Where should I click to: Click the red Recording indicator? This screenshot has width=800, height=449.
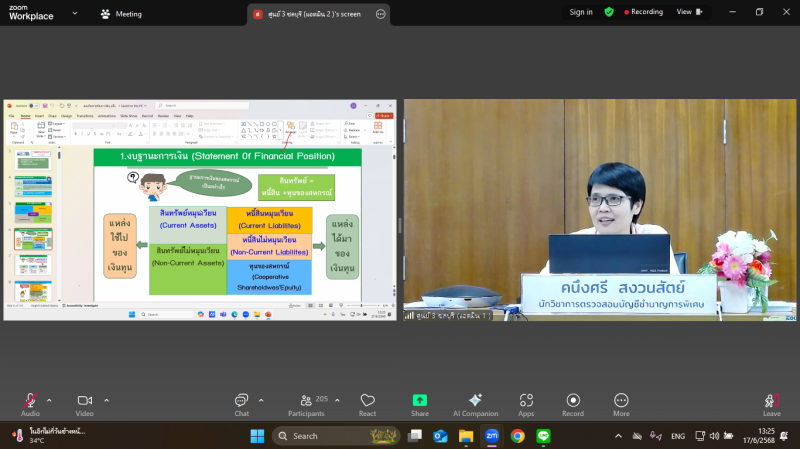coord(643,12)
